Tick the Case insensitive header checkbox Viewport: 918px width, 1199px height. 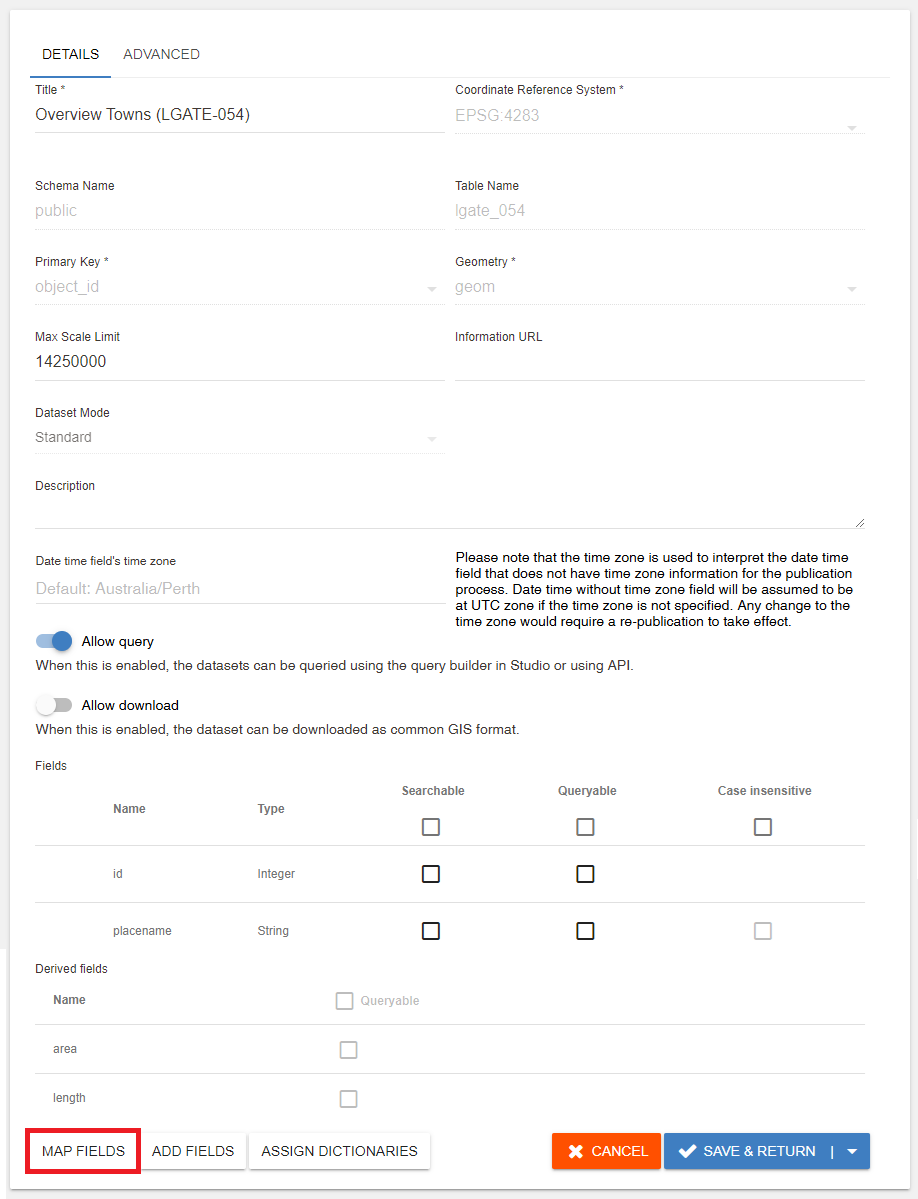click(763, 827)
